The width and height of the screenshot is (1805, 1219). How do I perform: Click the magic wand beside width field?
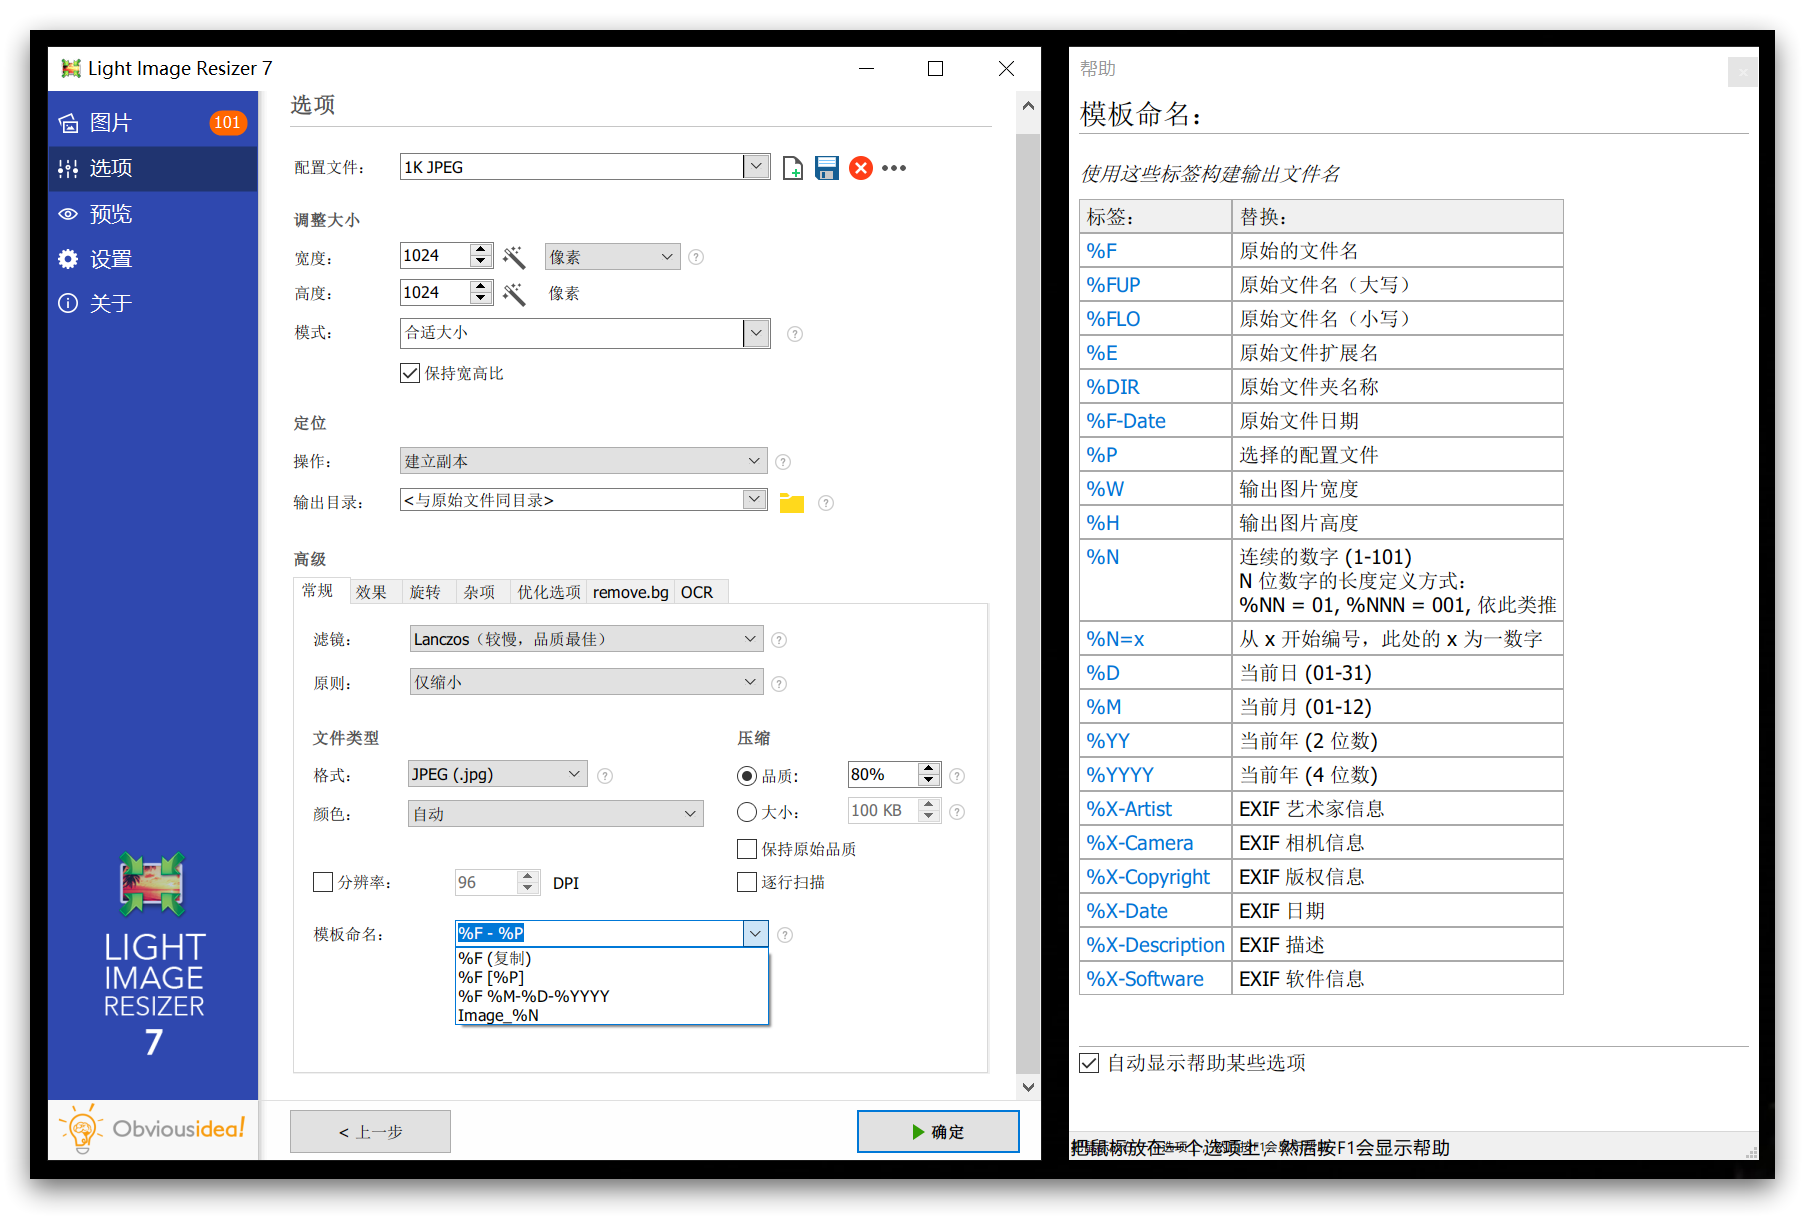[514, 257]
